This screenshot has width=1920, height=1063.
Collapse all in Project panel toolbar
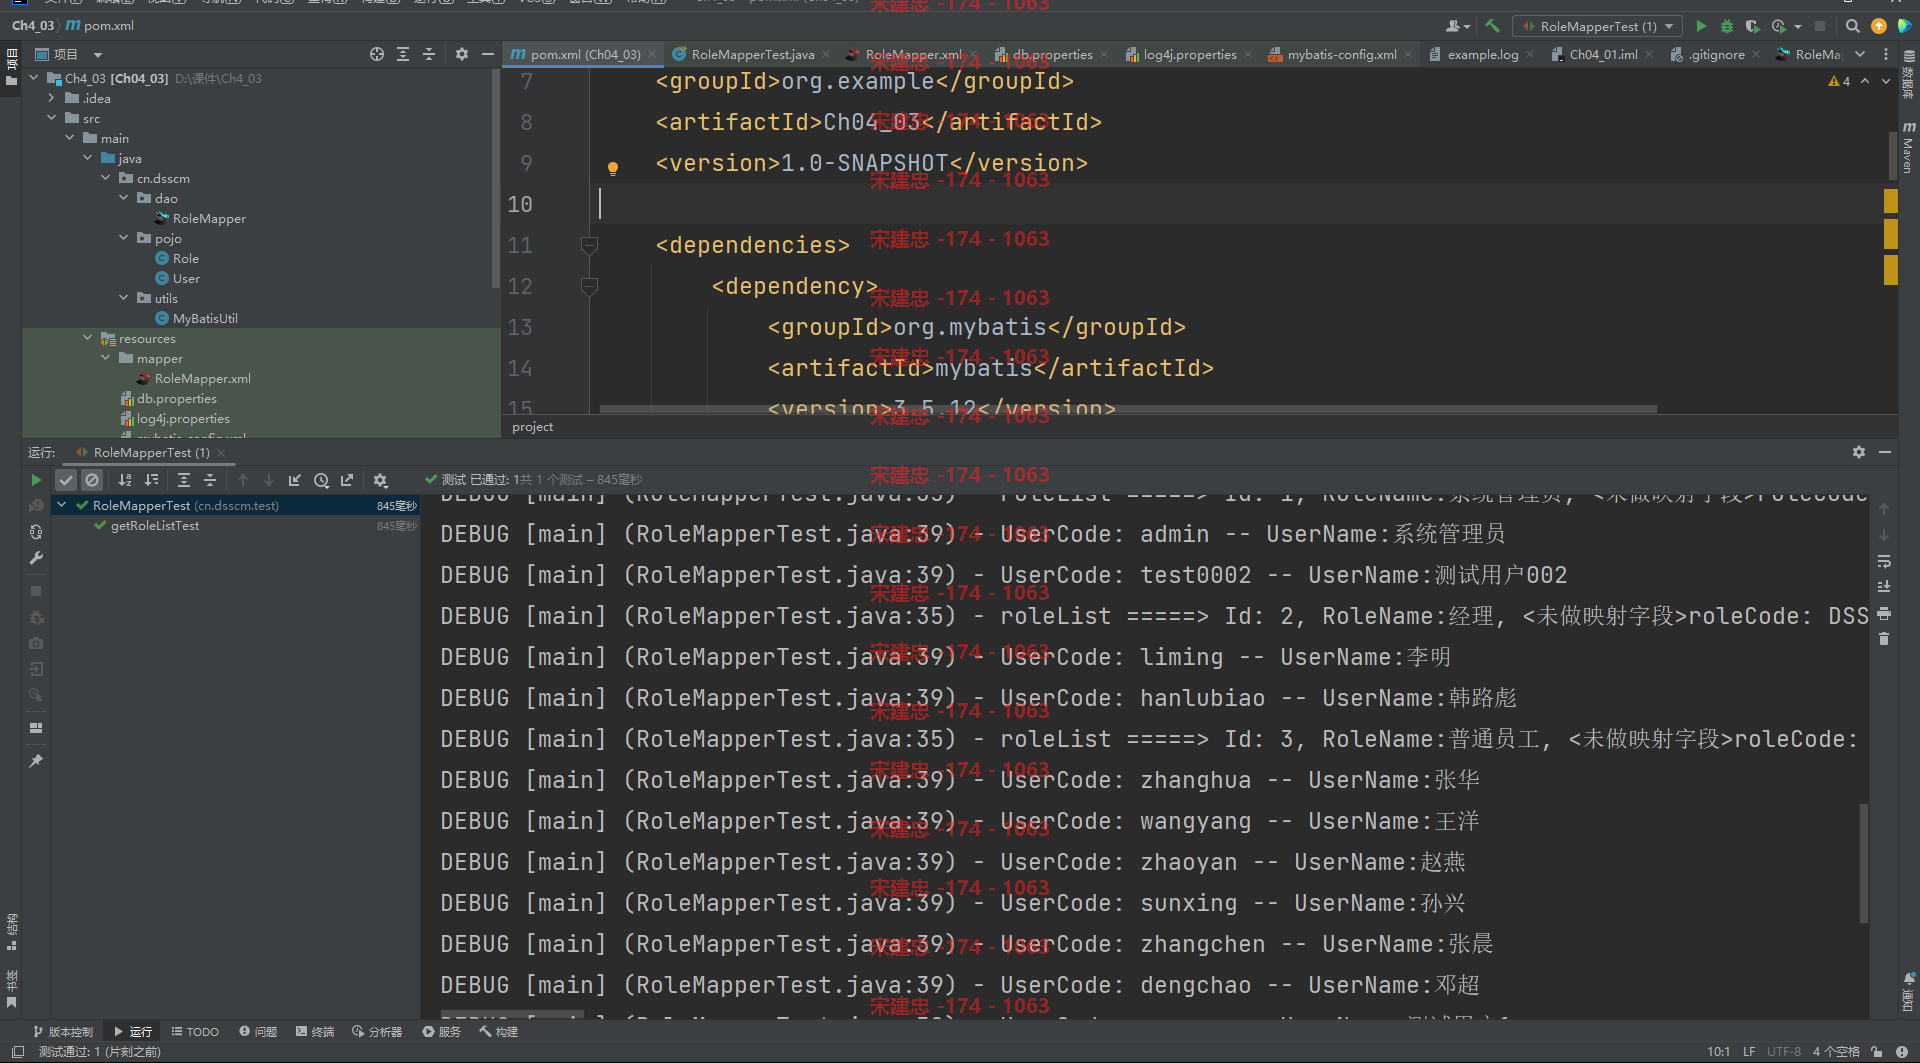[429, 54]
